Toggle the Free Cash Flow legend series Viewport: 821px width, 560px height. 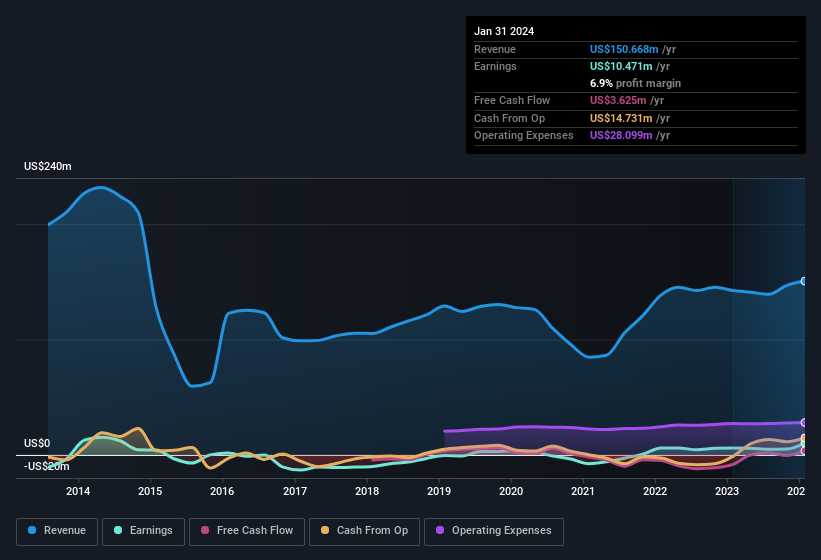pyautogui.click(x=247, y=531)
